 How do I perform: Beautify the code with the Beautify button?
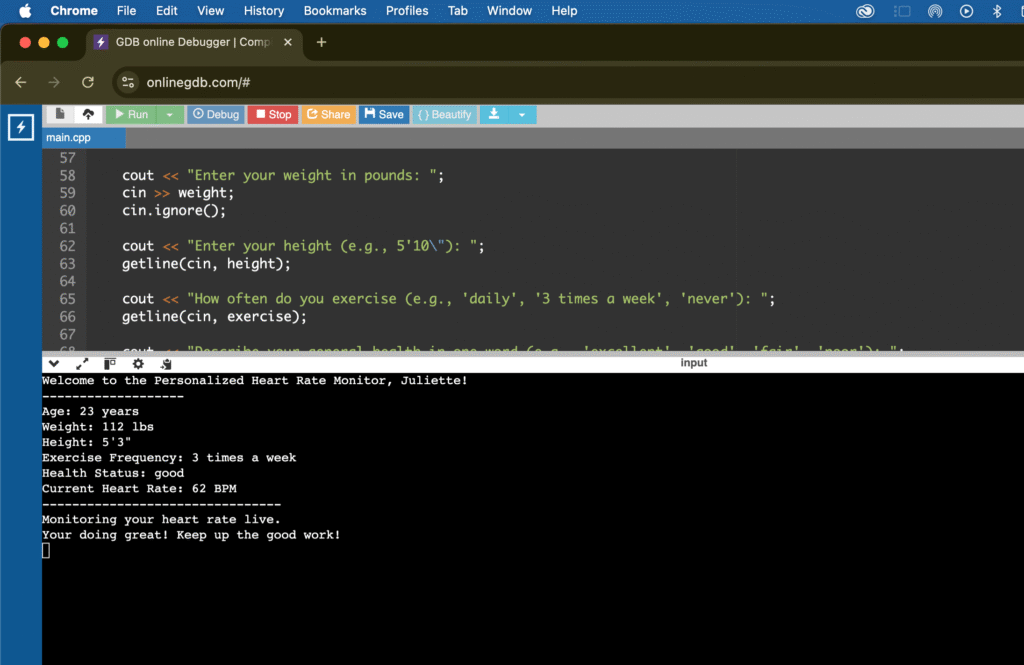click(444, 114)
